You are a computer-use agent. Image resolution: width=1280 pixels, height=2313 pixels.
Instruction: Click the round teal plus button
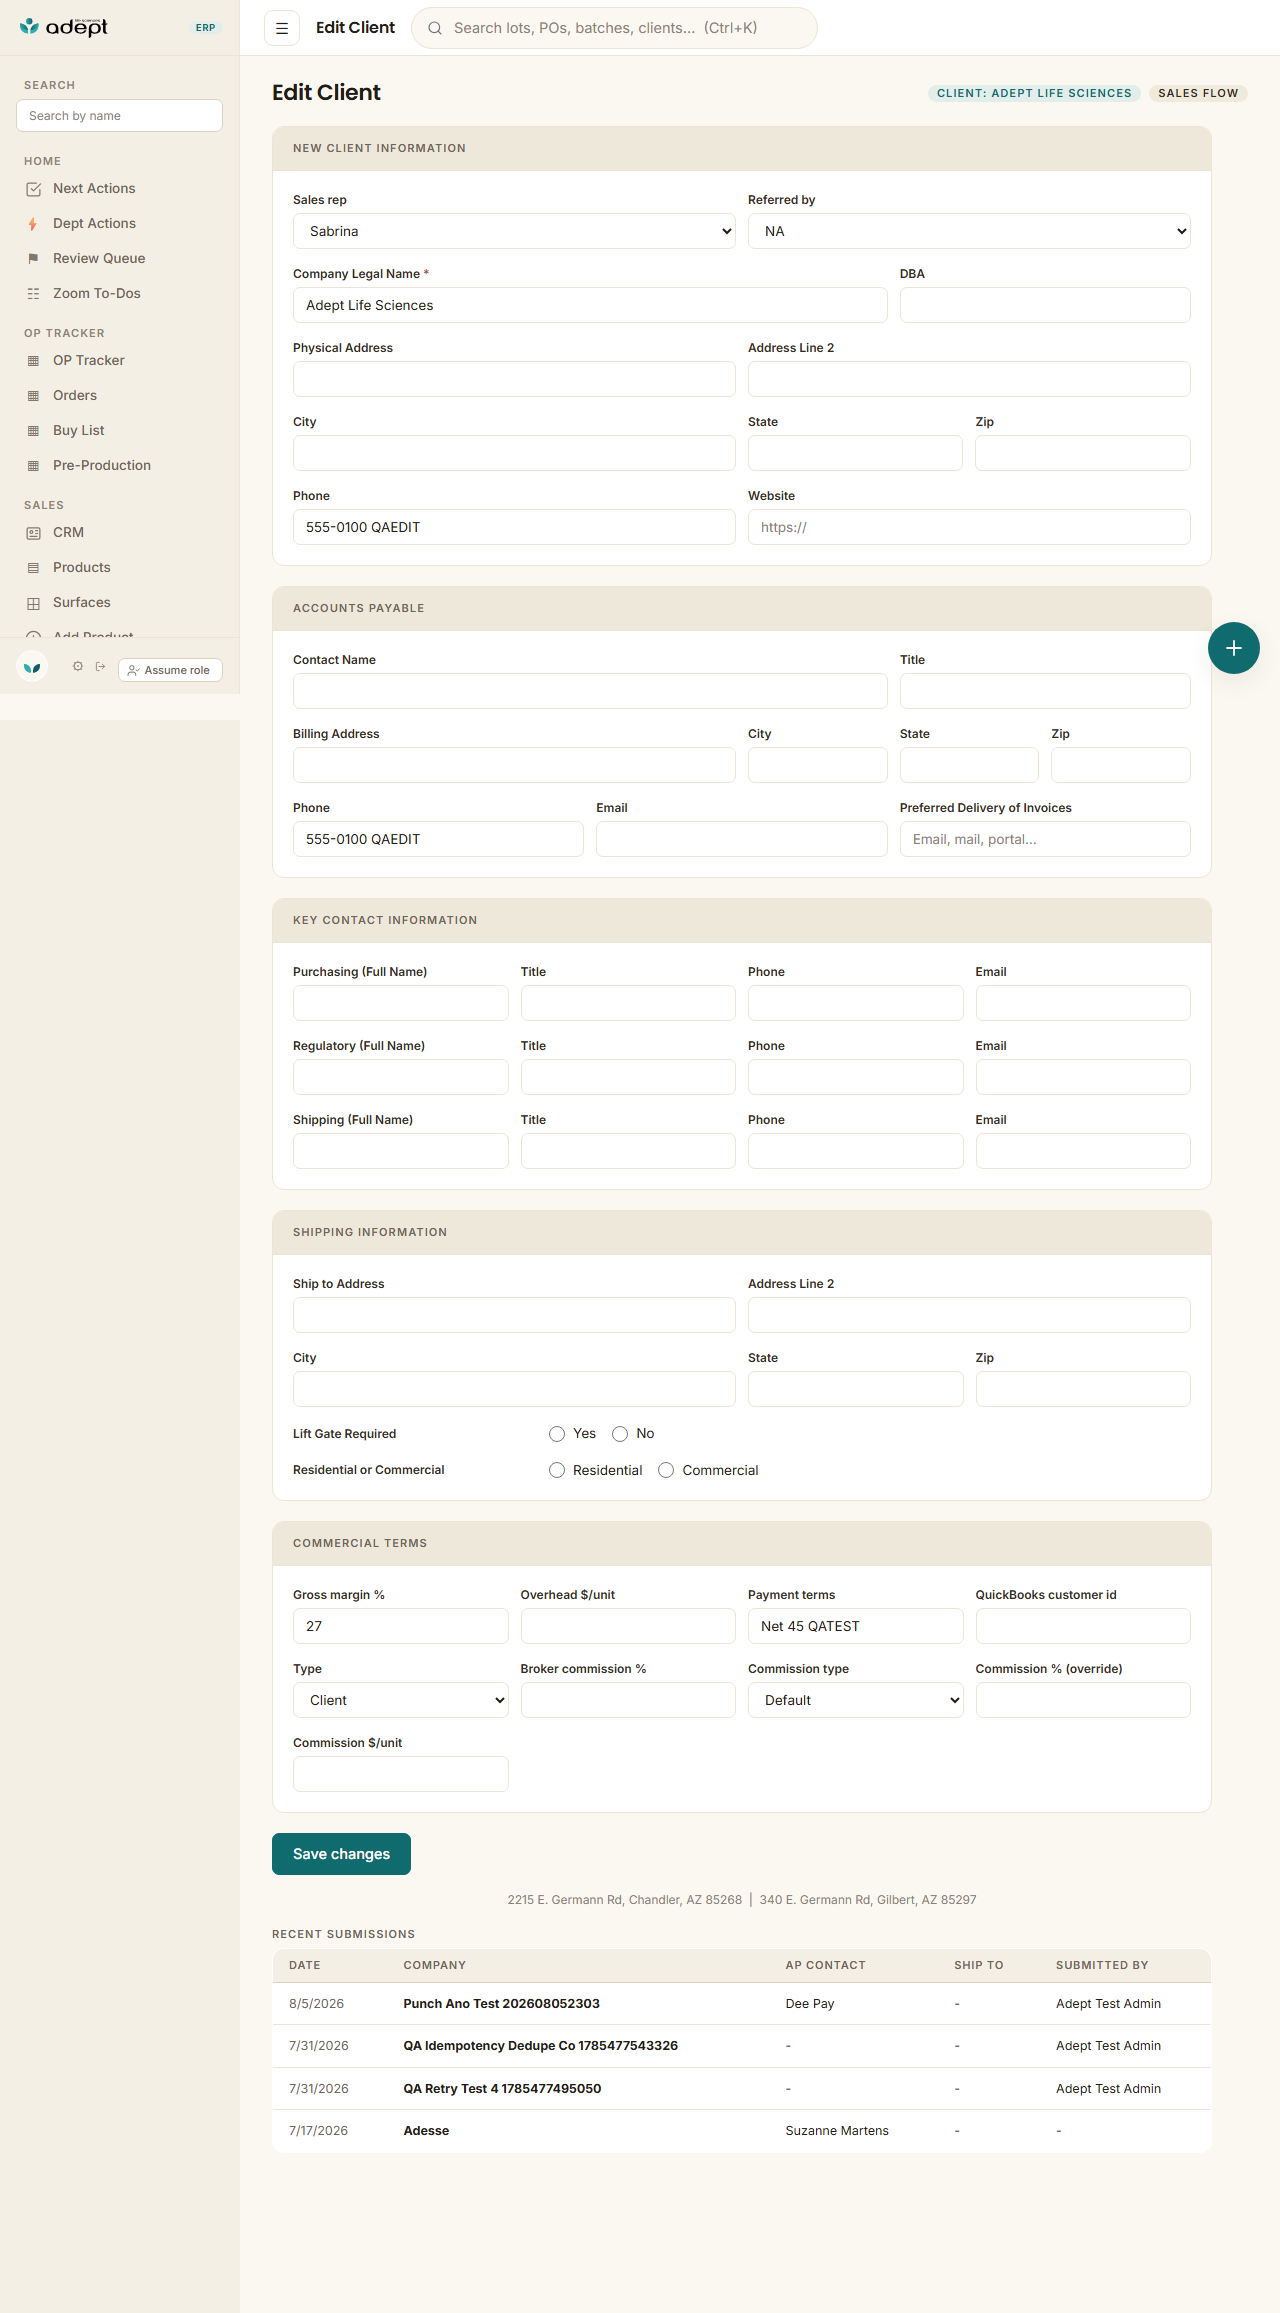1234,648
